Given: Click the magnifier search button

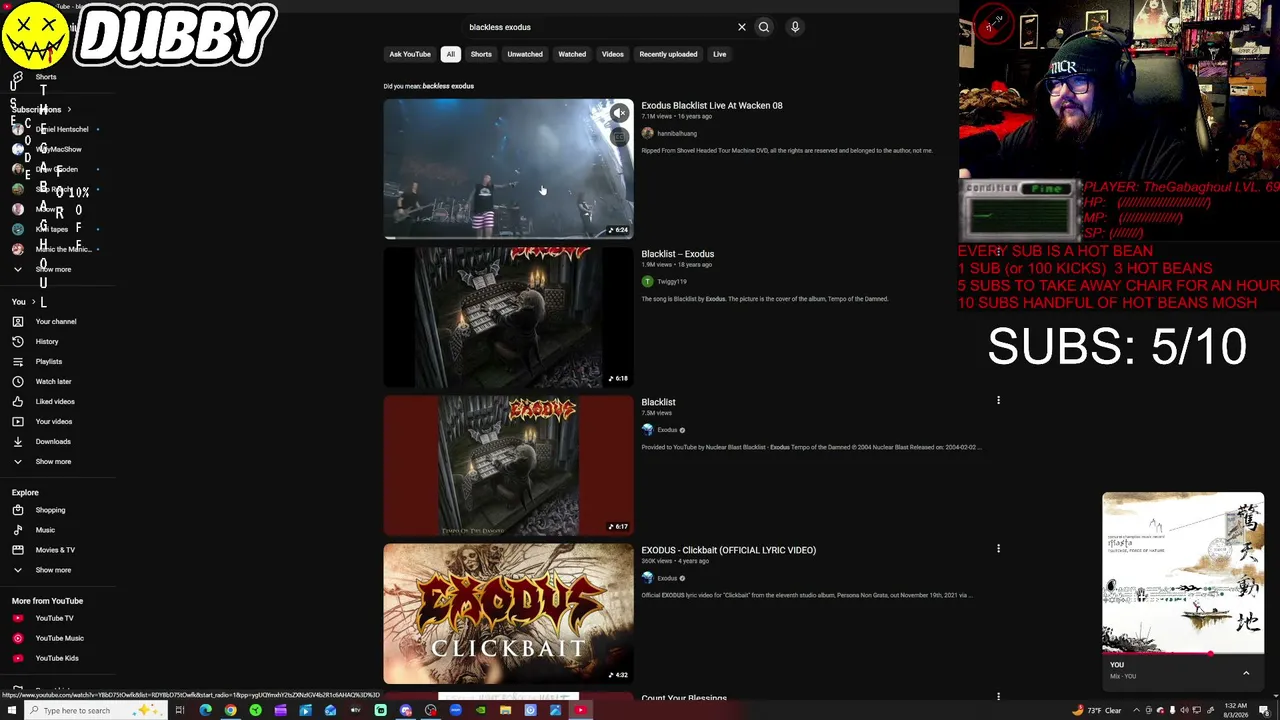Looking at the screenshot, I should 764,27.
